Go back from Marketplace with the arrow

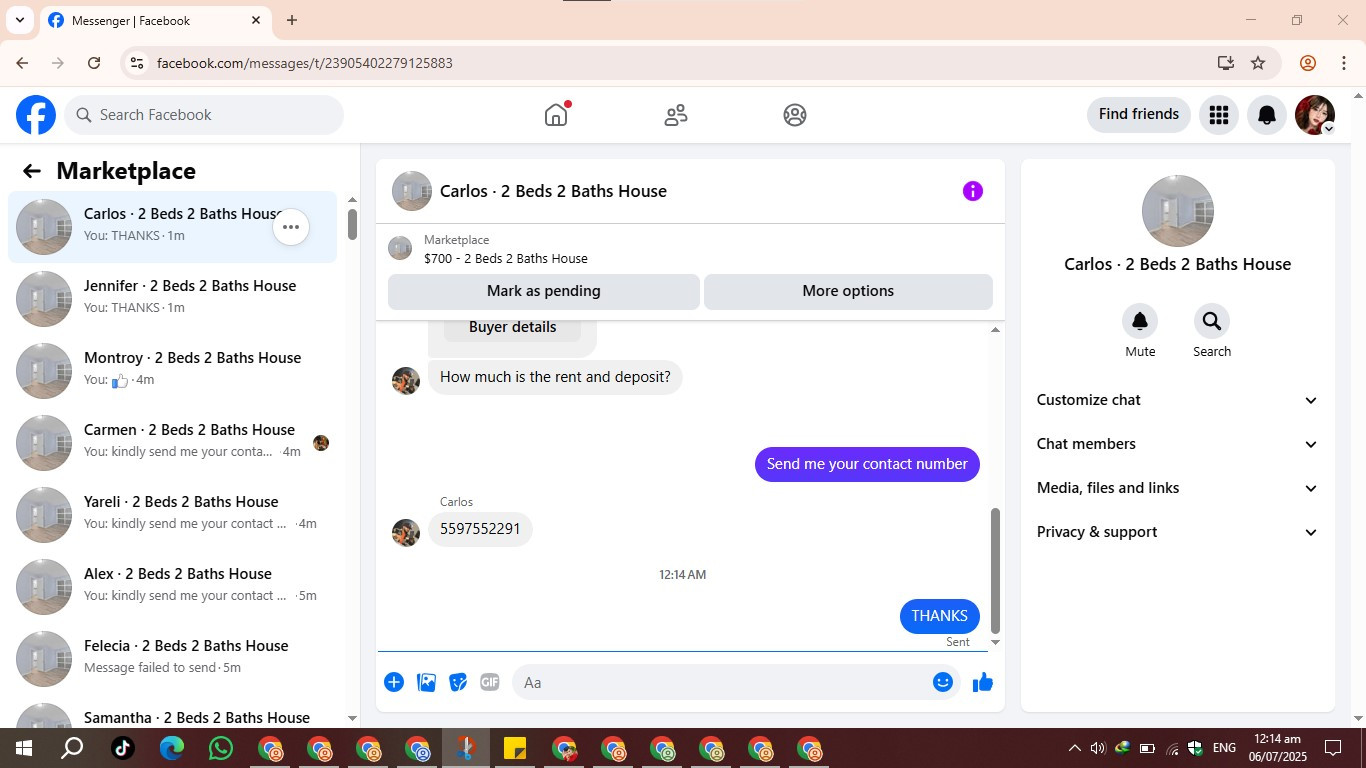(32, 171)
